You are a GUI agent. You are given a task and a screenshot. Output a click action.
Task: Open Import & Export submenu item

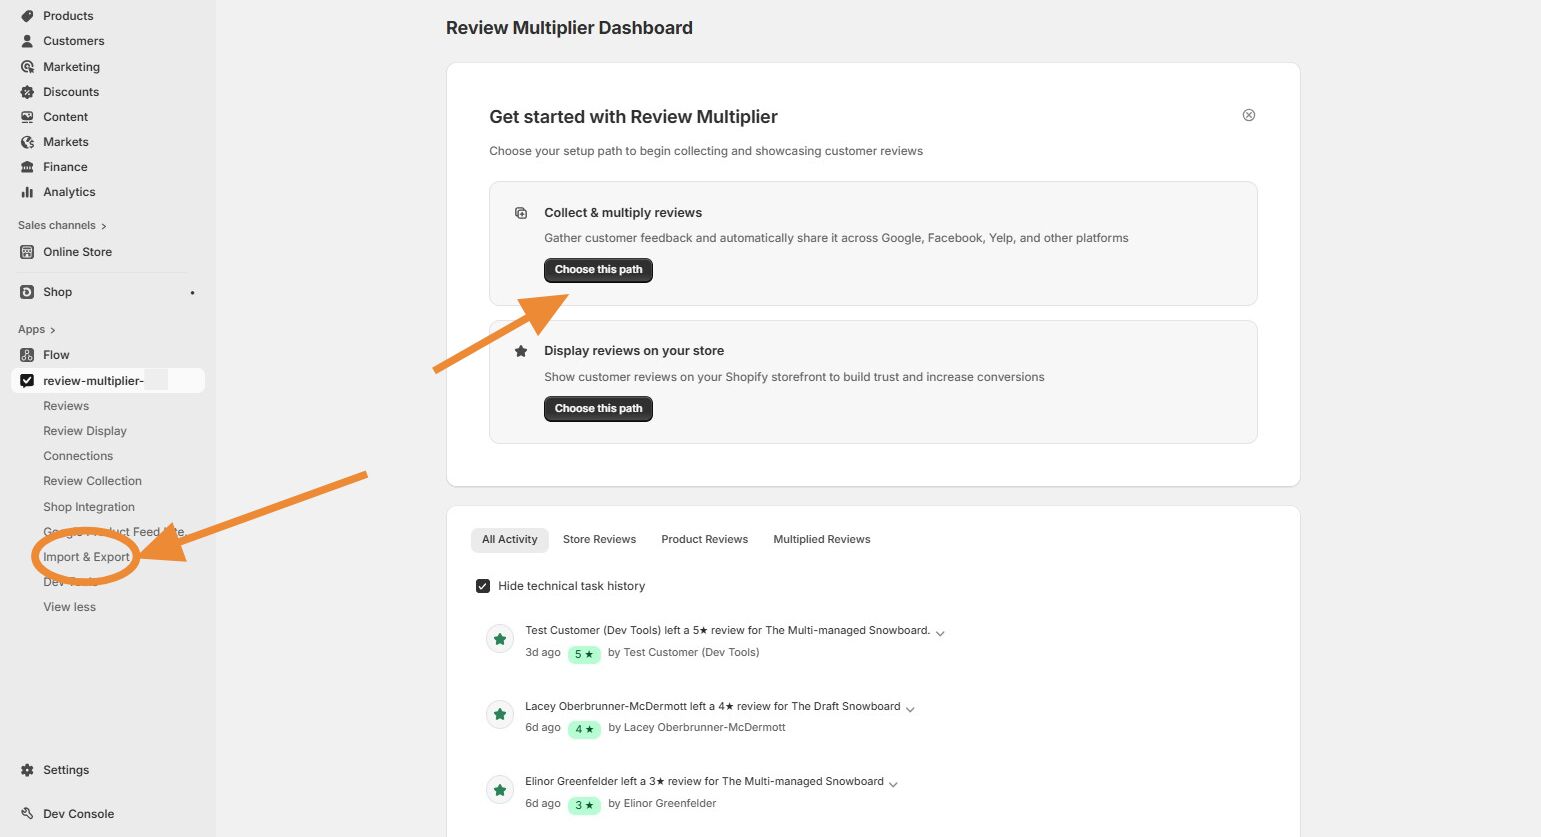click(86, 557)
